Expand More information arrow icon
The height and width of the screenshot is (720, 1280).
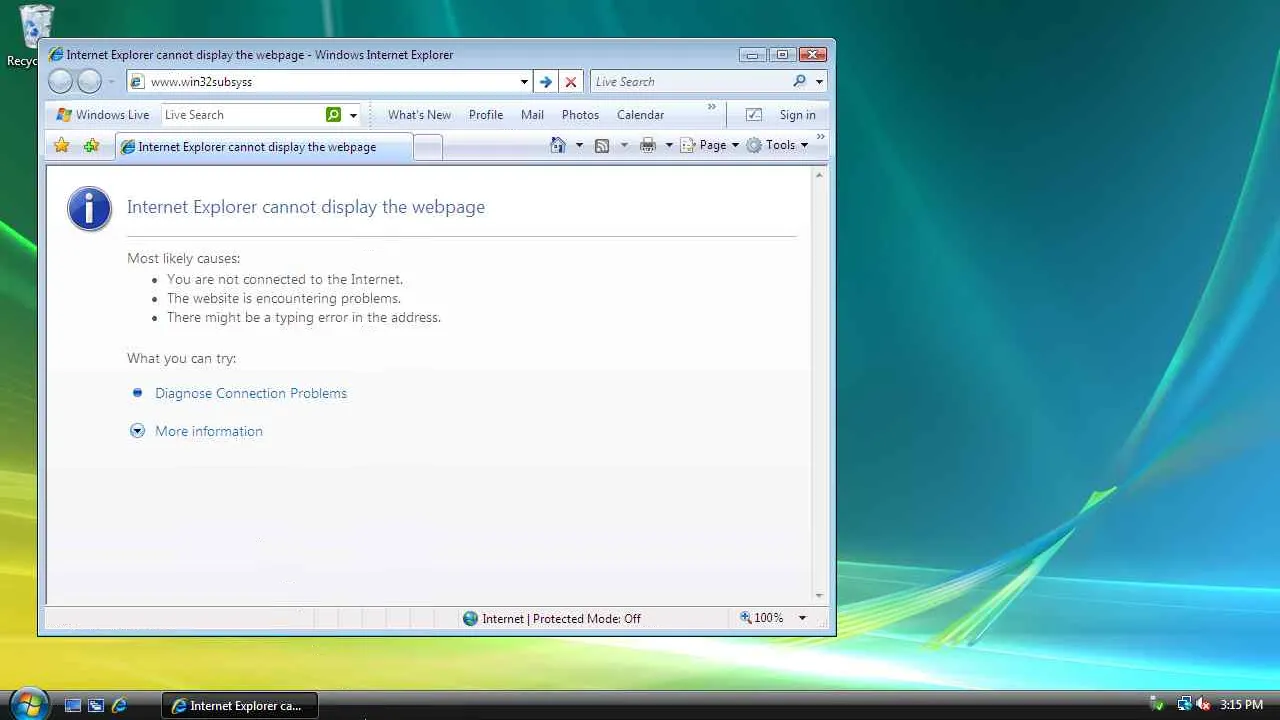[x=138, y=431]
